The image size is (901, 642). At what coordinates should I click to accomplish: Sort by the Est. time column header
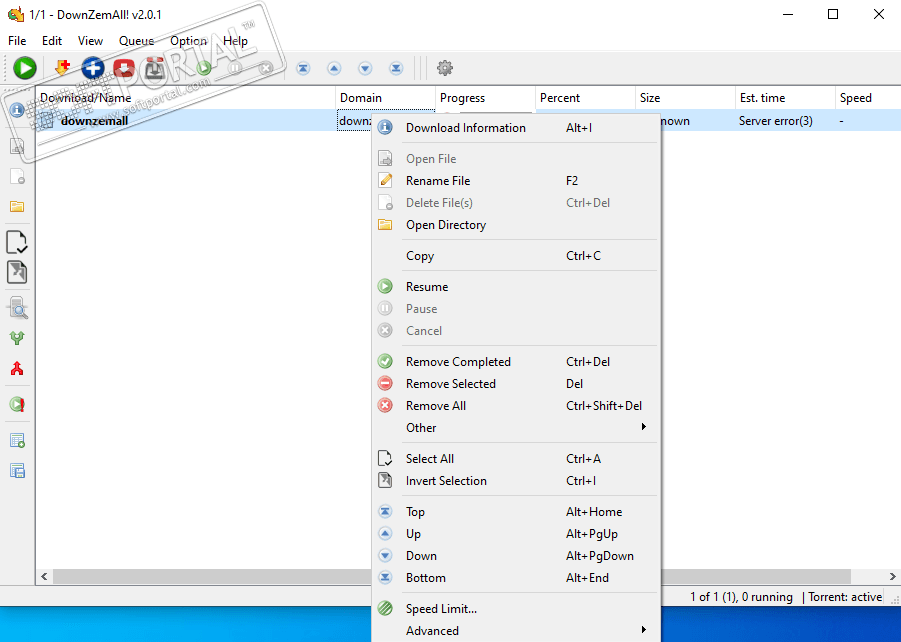pos(785,98)
